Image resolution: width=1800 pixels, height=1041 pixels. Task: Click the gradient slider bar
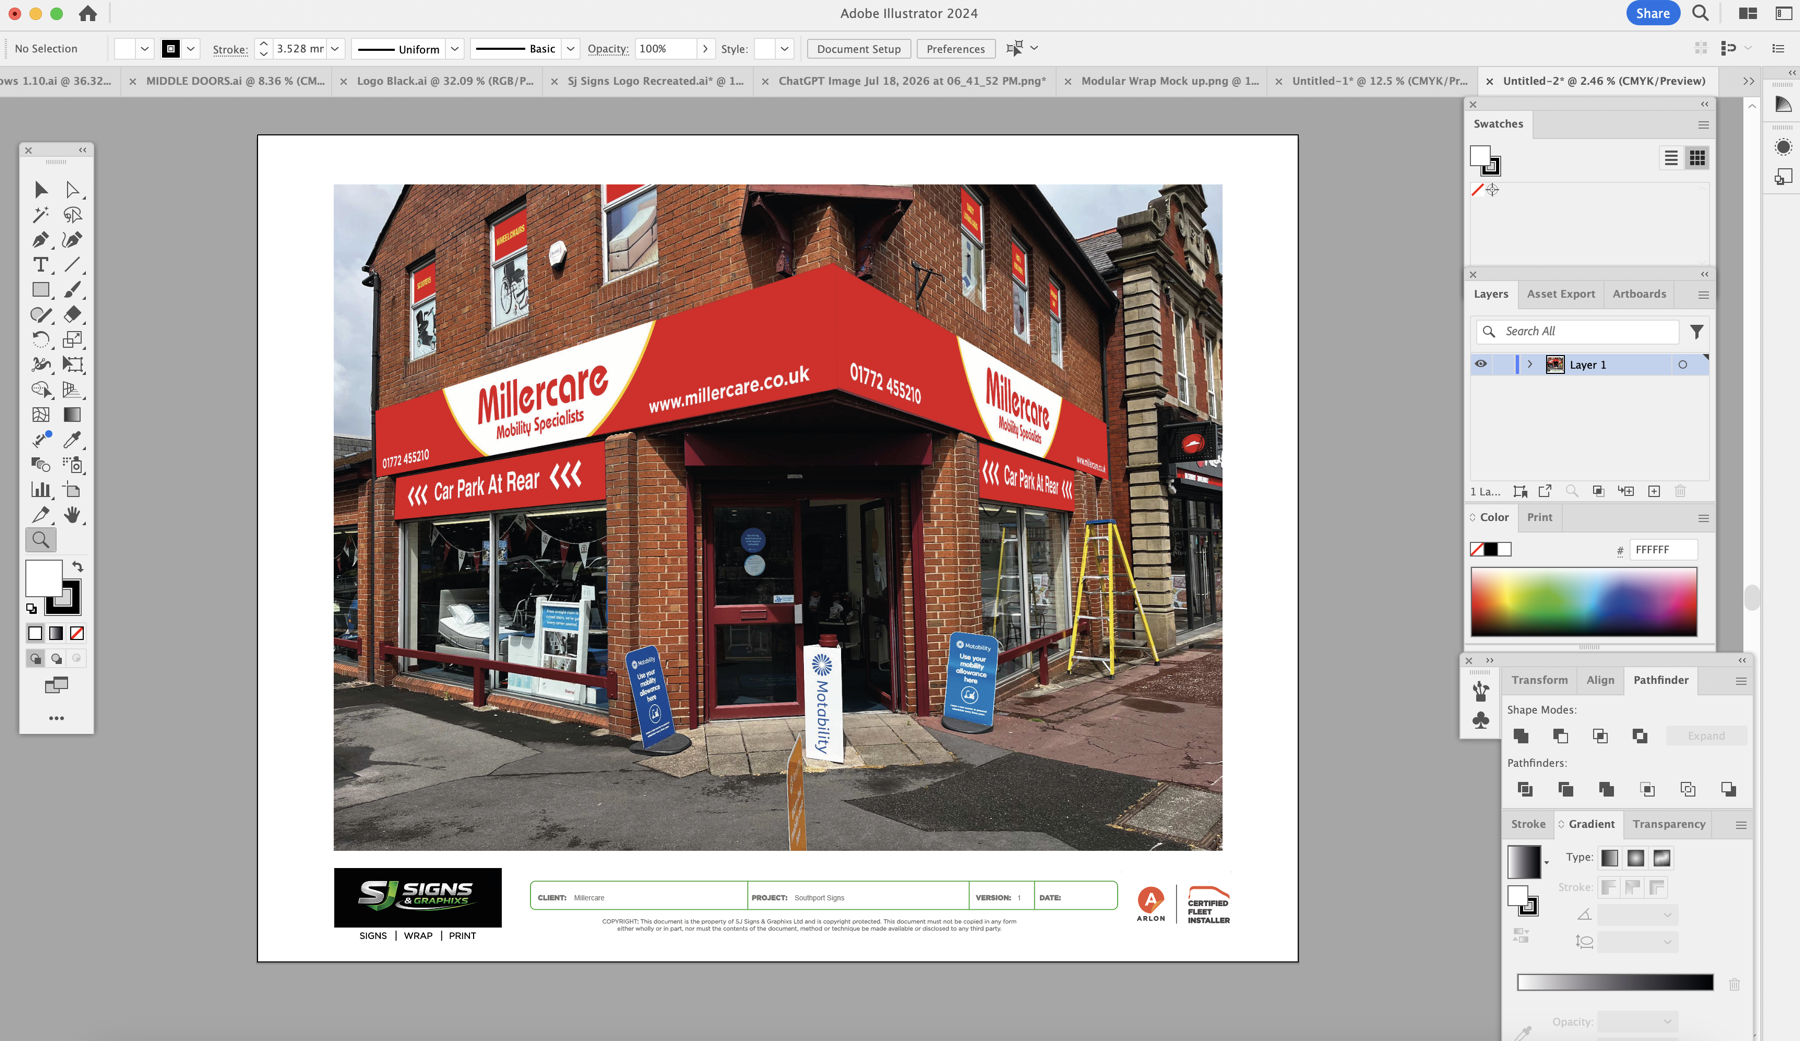[x=1614, y=983]
